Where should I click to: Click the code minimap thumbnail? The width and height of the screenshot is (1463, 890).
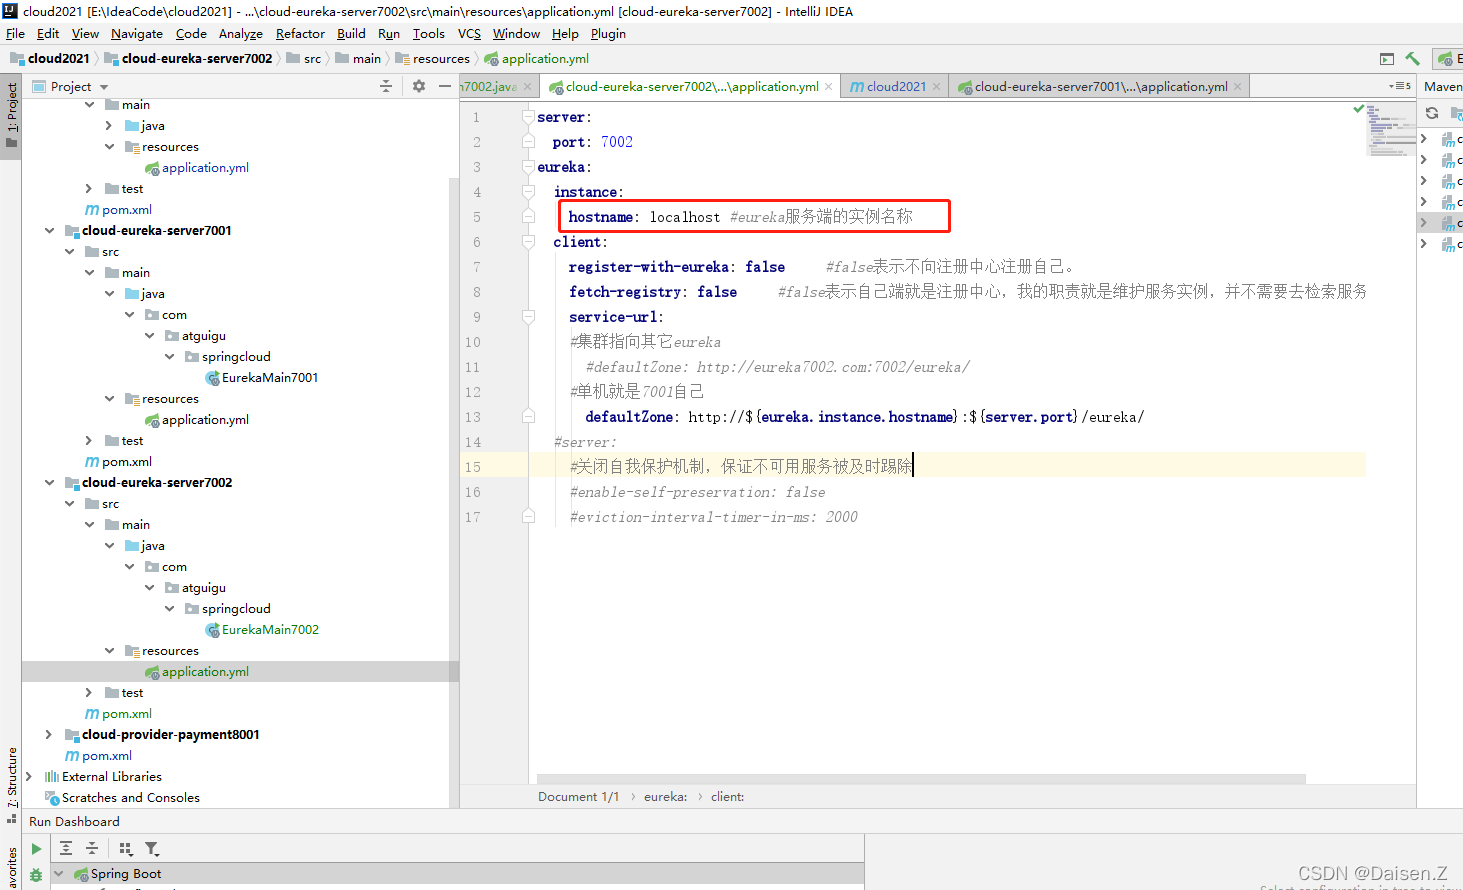click(1389, 130)
